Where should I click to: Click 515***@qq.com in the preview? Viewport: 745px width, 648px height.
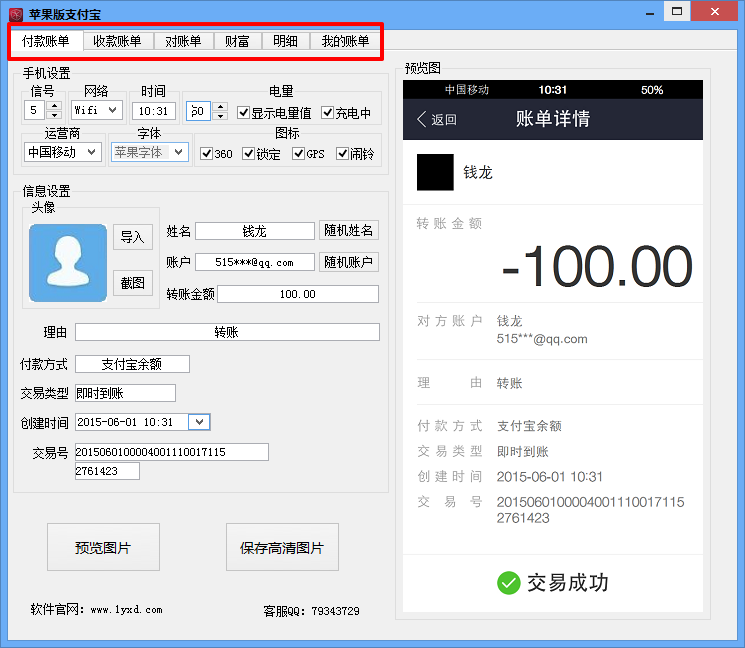pos(542,339)
